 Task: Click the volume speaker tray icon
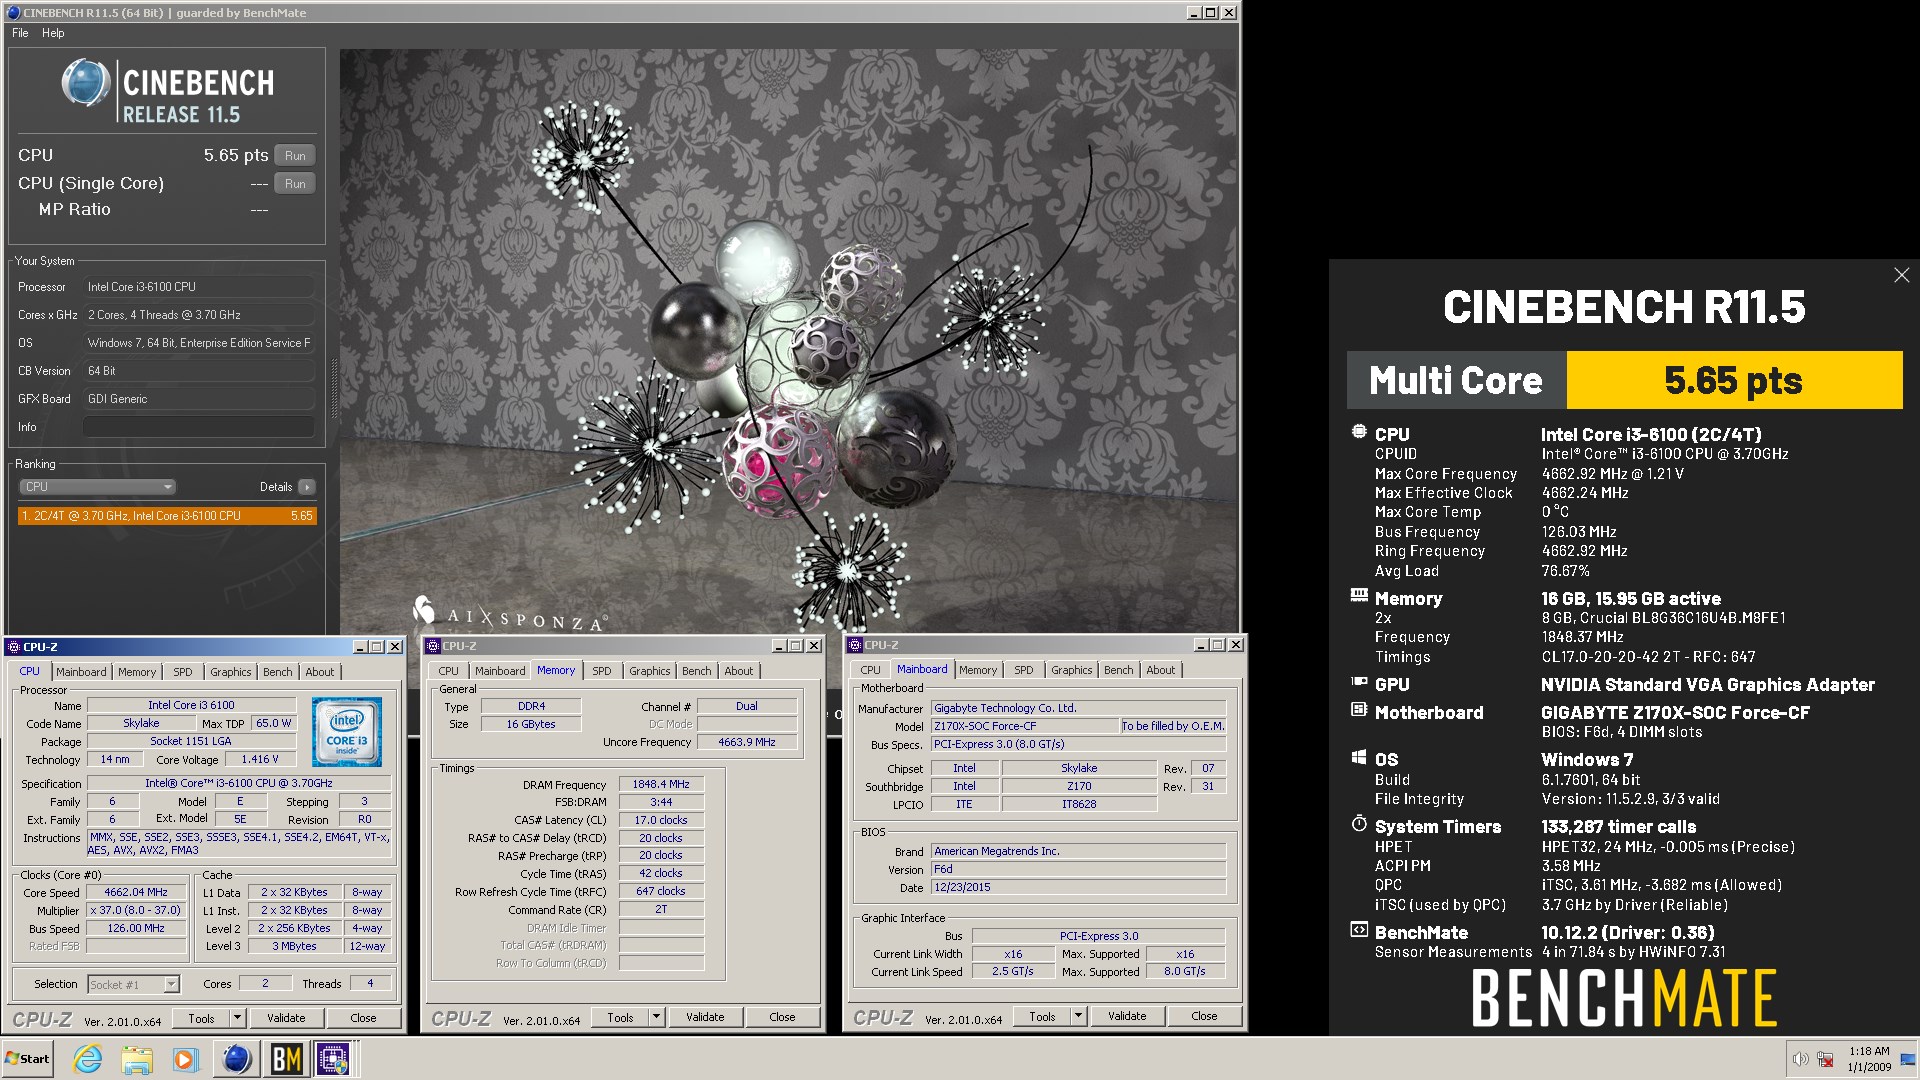1800,1059
